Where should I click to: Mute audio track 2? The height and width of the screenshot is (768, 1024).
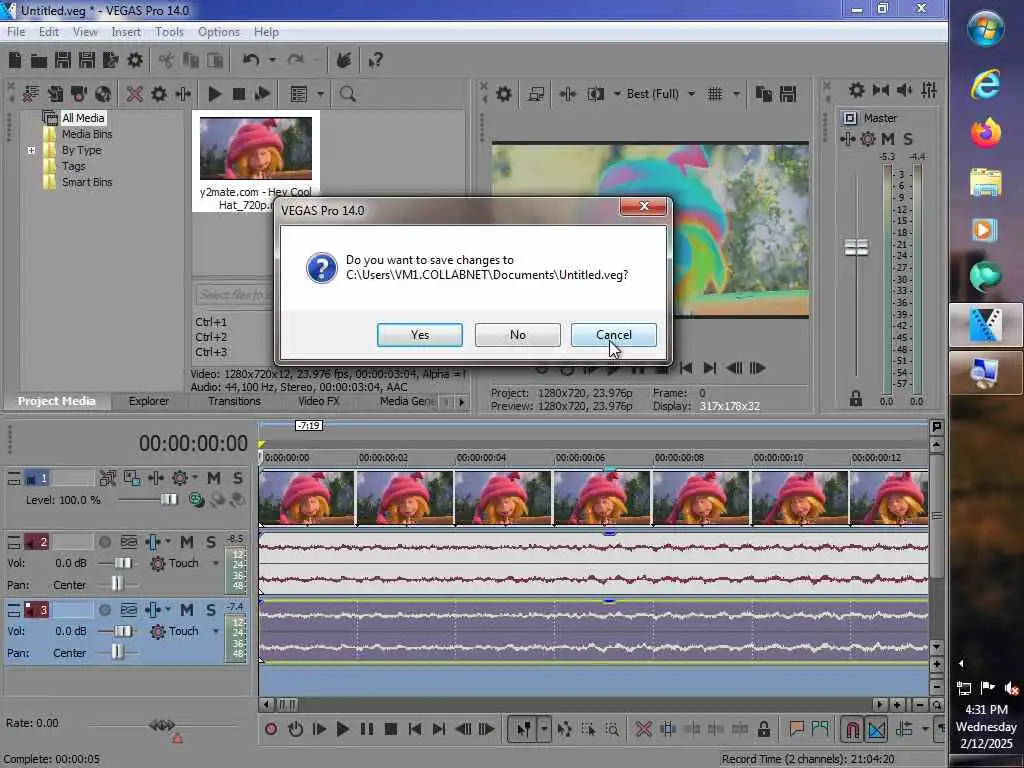click(187, 541)
